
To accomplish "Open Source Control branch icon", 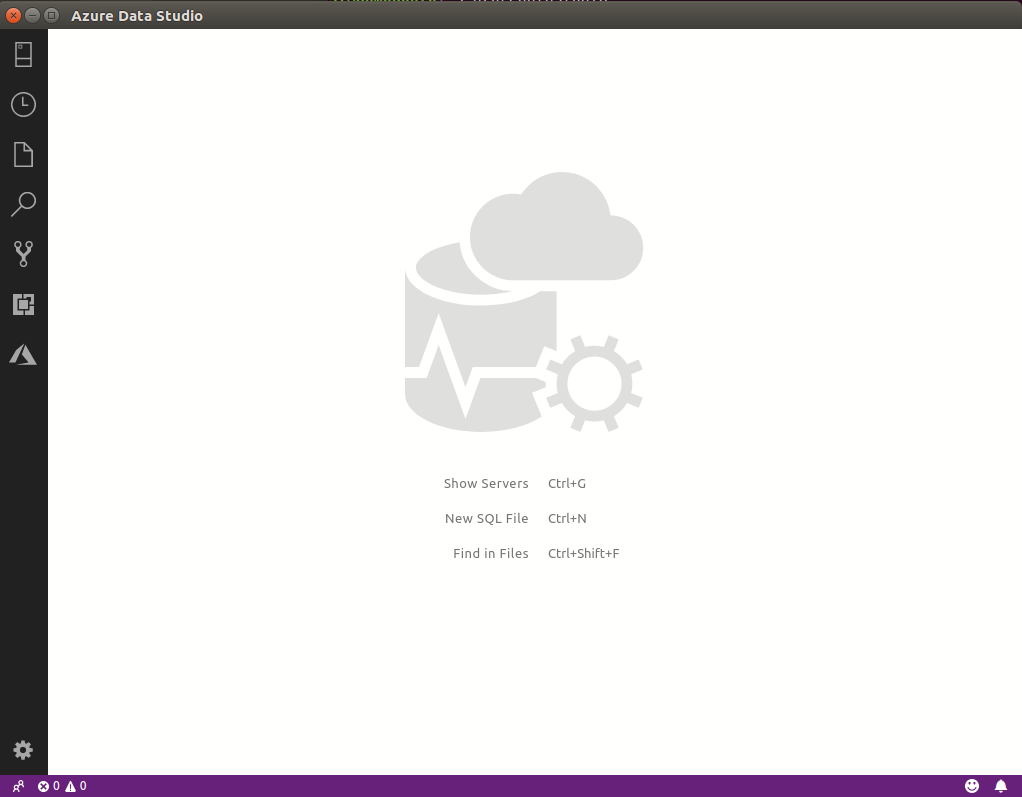I will point(23,254).
